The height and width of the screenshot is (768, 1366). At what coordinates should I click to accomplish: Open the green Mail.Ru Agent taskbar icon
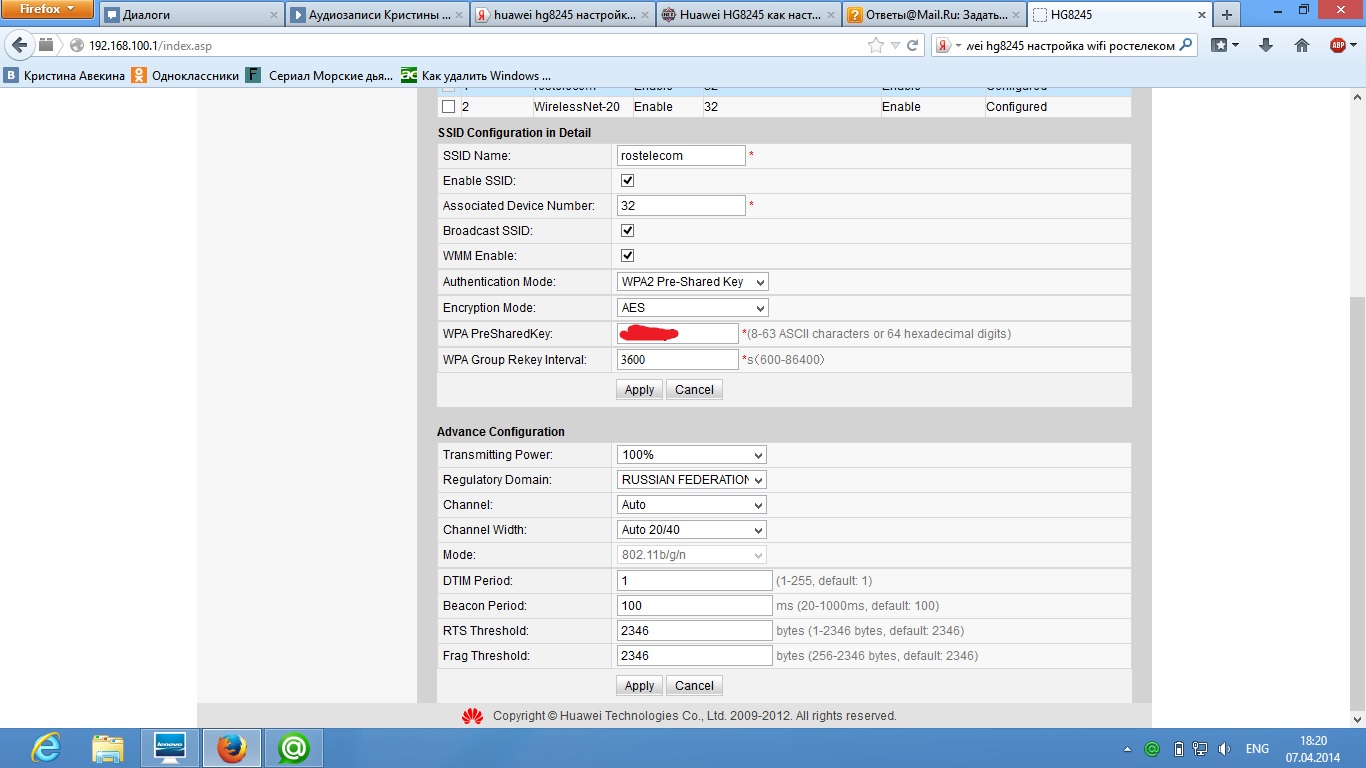pyautogui.click(x=294, y=748)
